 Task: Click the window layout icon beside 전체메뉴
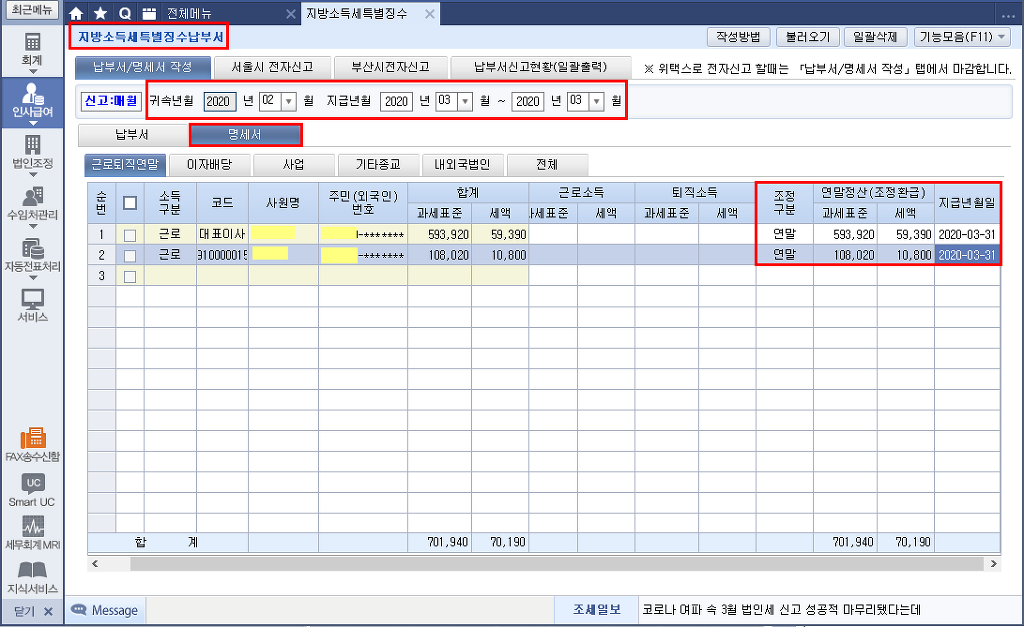pyautogui.click(x=150, y=13)
